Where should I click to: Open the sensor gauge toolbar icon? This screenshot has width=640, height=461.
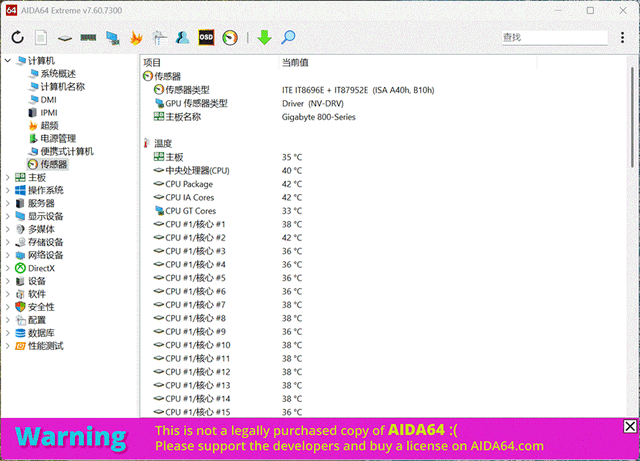point(230,38)
